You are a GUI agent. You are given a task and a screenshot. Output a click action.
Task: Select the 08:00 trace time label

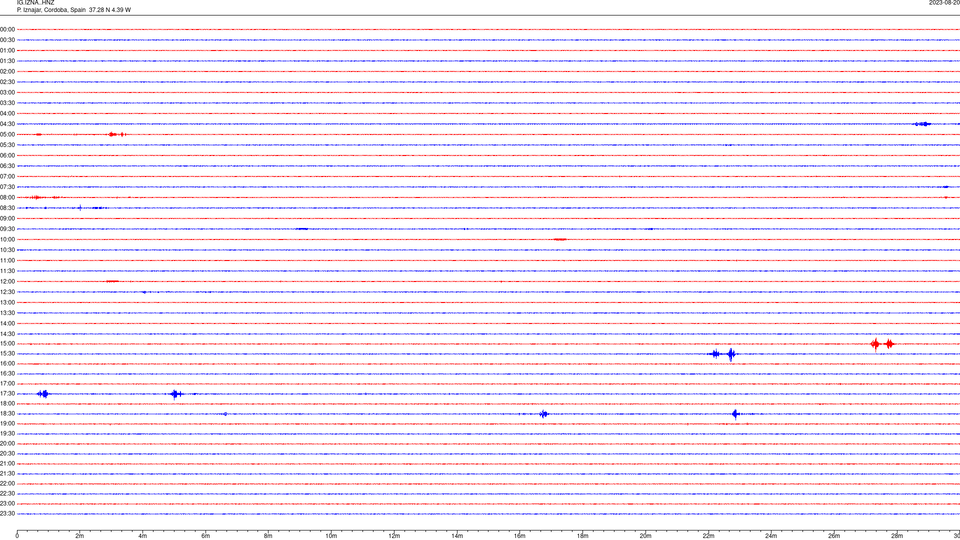click(7, 198)
